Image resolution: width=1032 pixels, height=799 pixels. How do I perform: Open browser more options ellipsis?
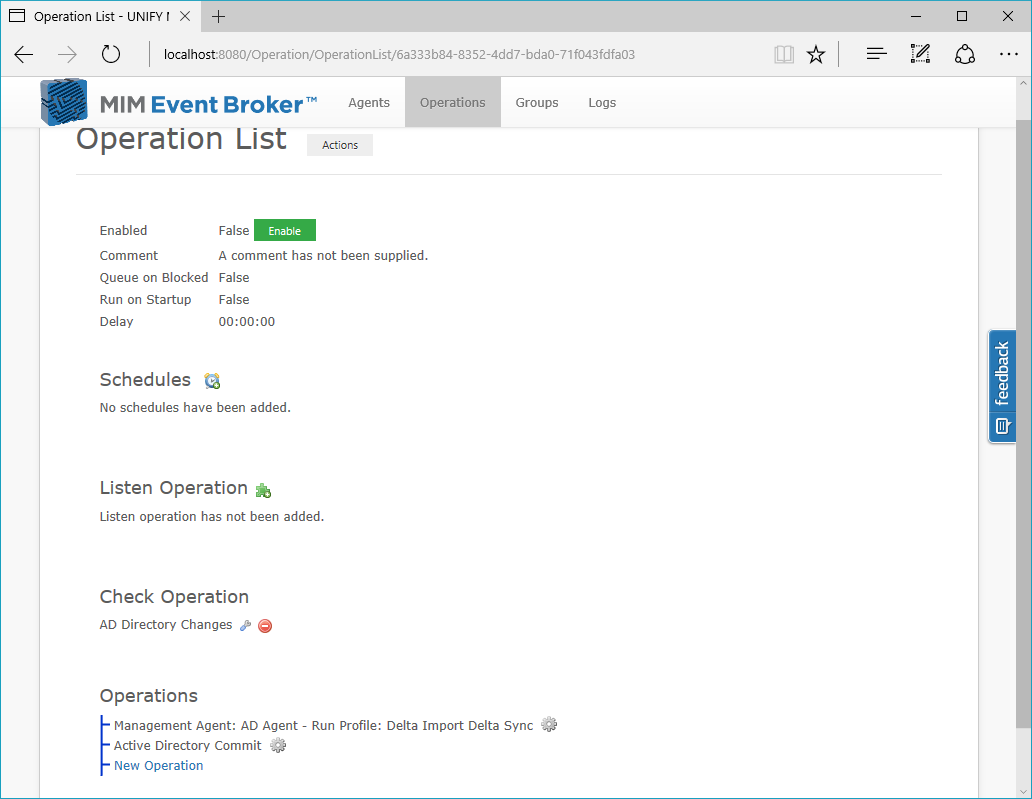(1008, 54)
